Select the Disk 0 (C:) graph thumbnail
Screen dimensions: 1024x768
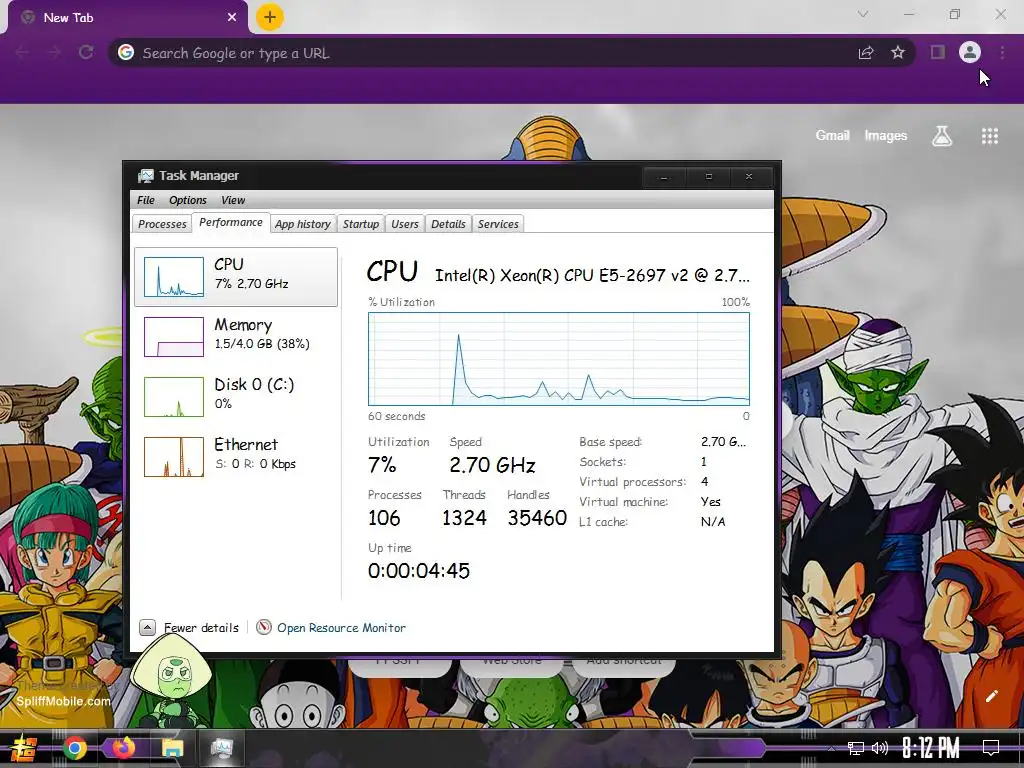tap(174, 397)
